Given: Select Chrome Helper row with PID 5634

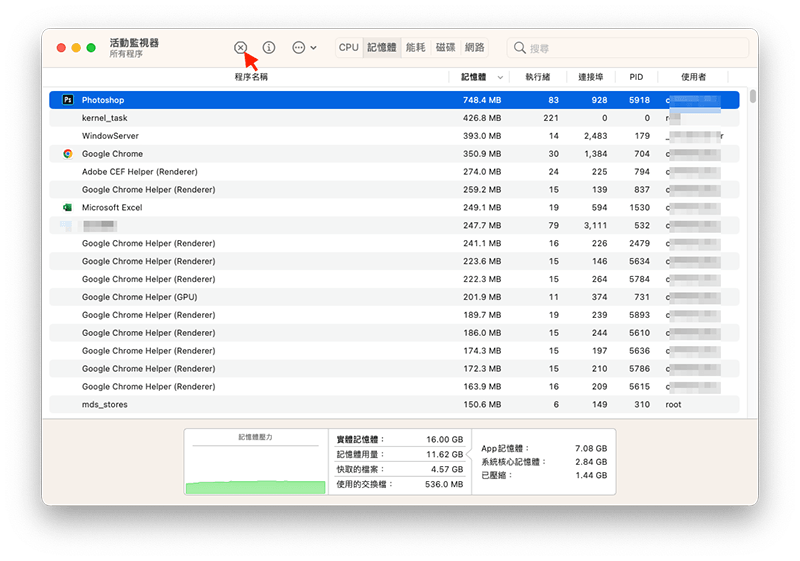Looking at the screenshot, I should (x=394, y=261).
